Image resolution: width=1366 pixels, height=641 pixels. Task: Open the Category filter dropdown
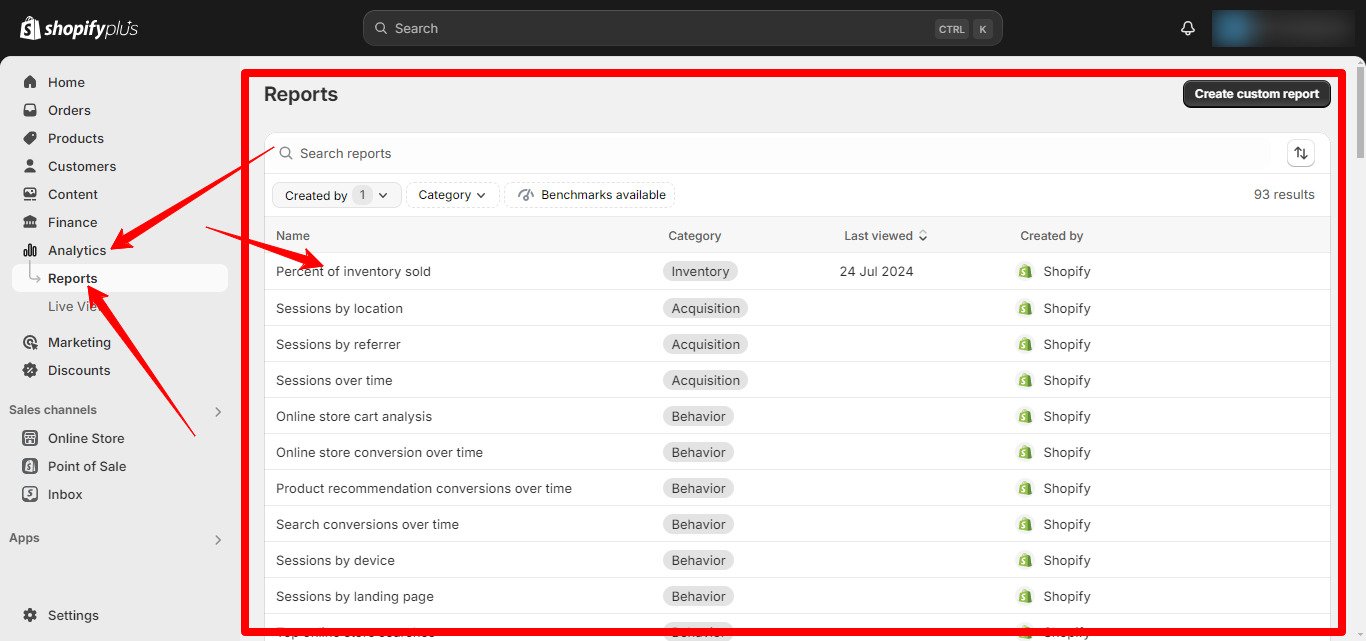click(x=452, y=195)
